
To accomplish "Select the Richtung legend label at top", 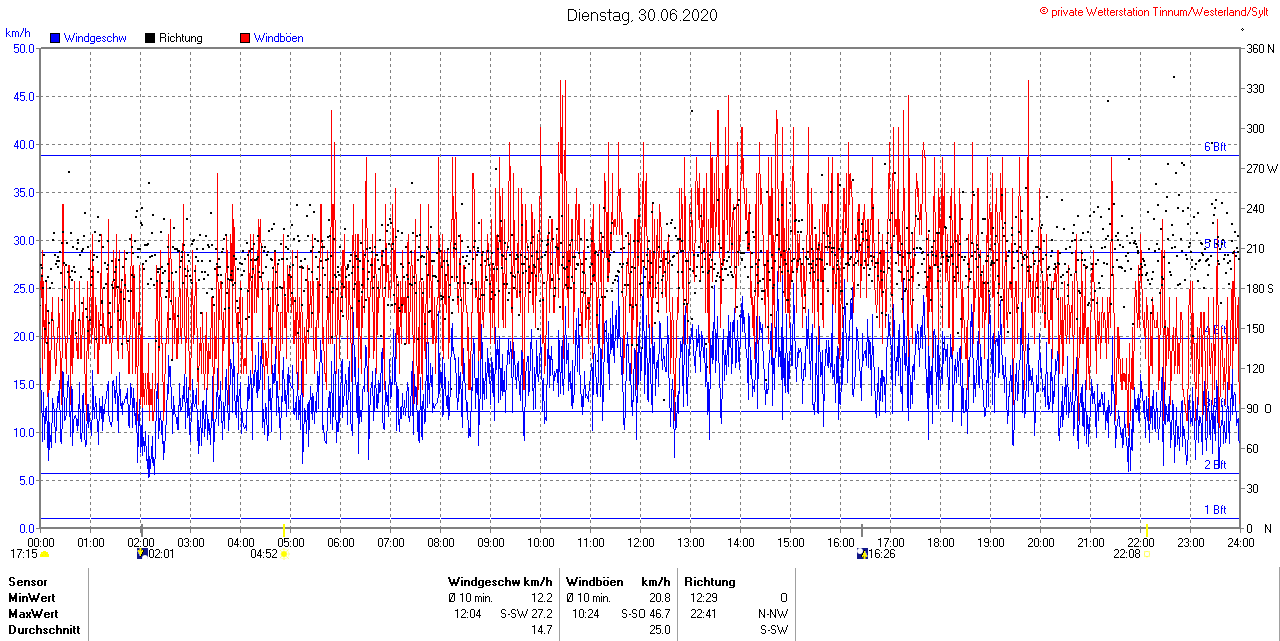I will point(181,38).
